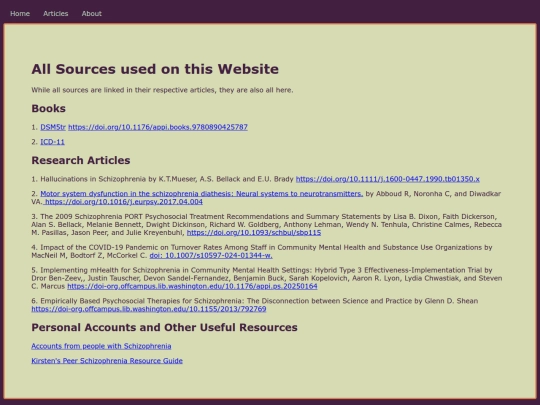Open the About nav link
This screenshot has height=405, width=540.
[92, 13]
